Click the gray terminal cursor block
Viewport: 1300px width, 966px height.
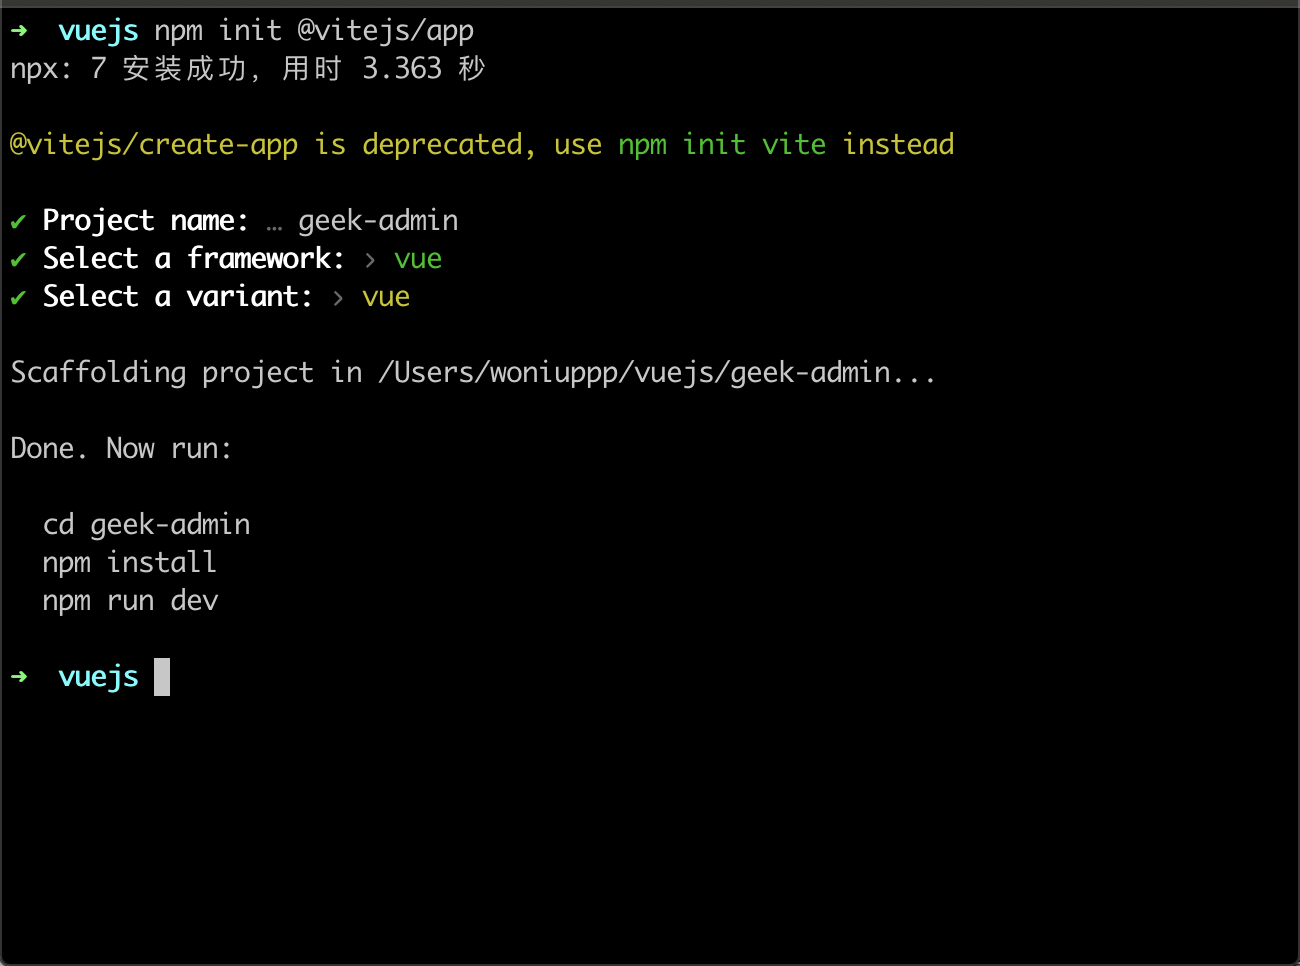162,677
